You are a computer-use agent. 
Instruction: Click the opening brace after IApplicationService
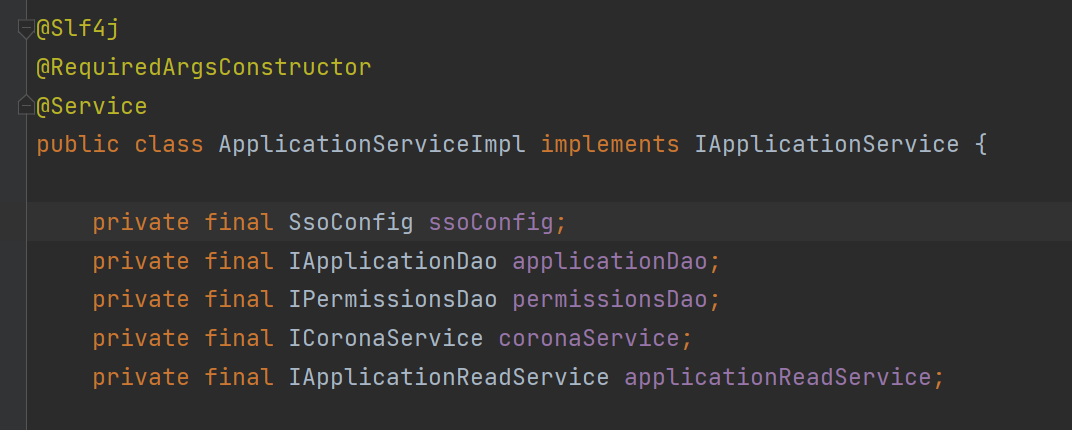coord(980,145)
